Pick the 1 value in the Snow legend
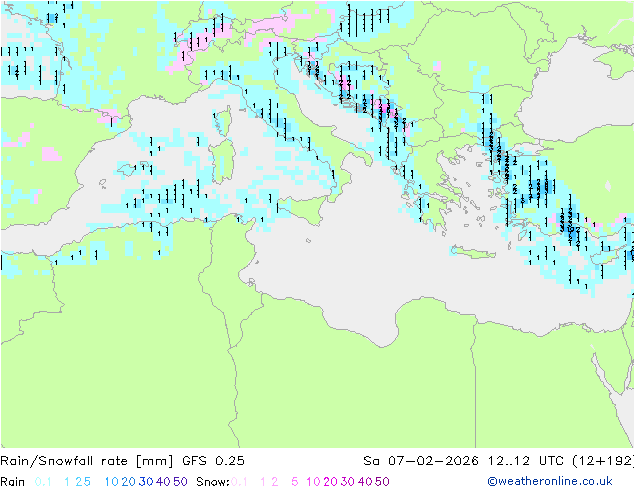 (263, 482)
